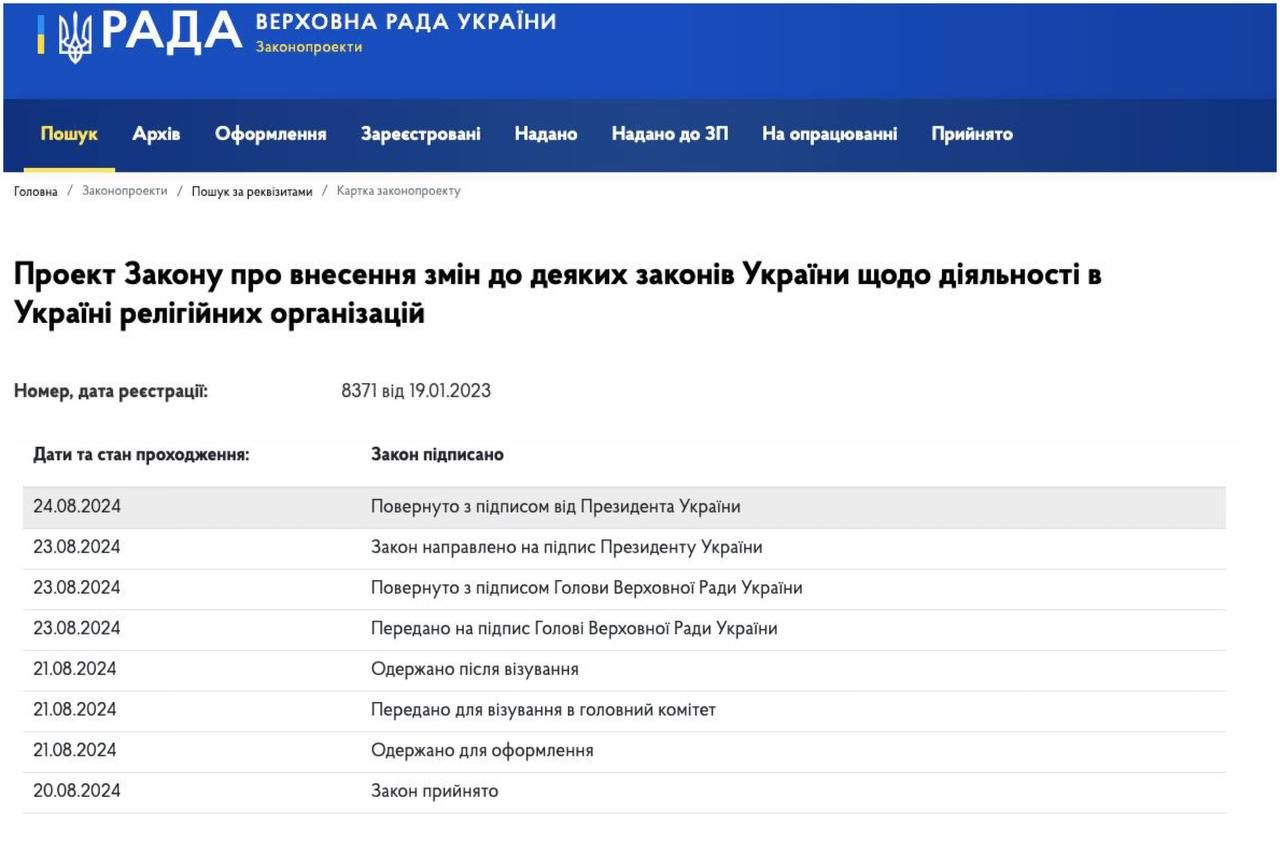
Task: Click the Законопроекти subtitle in header
Action: tap(308, 47)
